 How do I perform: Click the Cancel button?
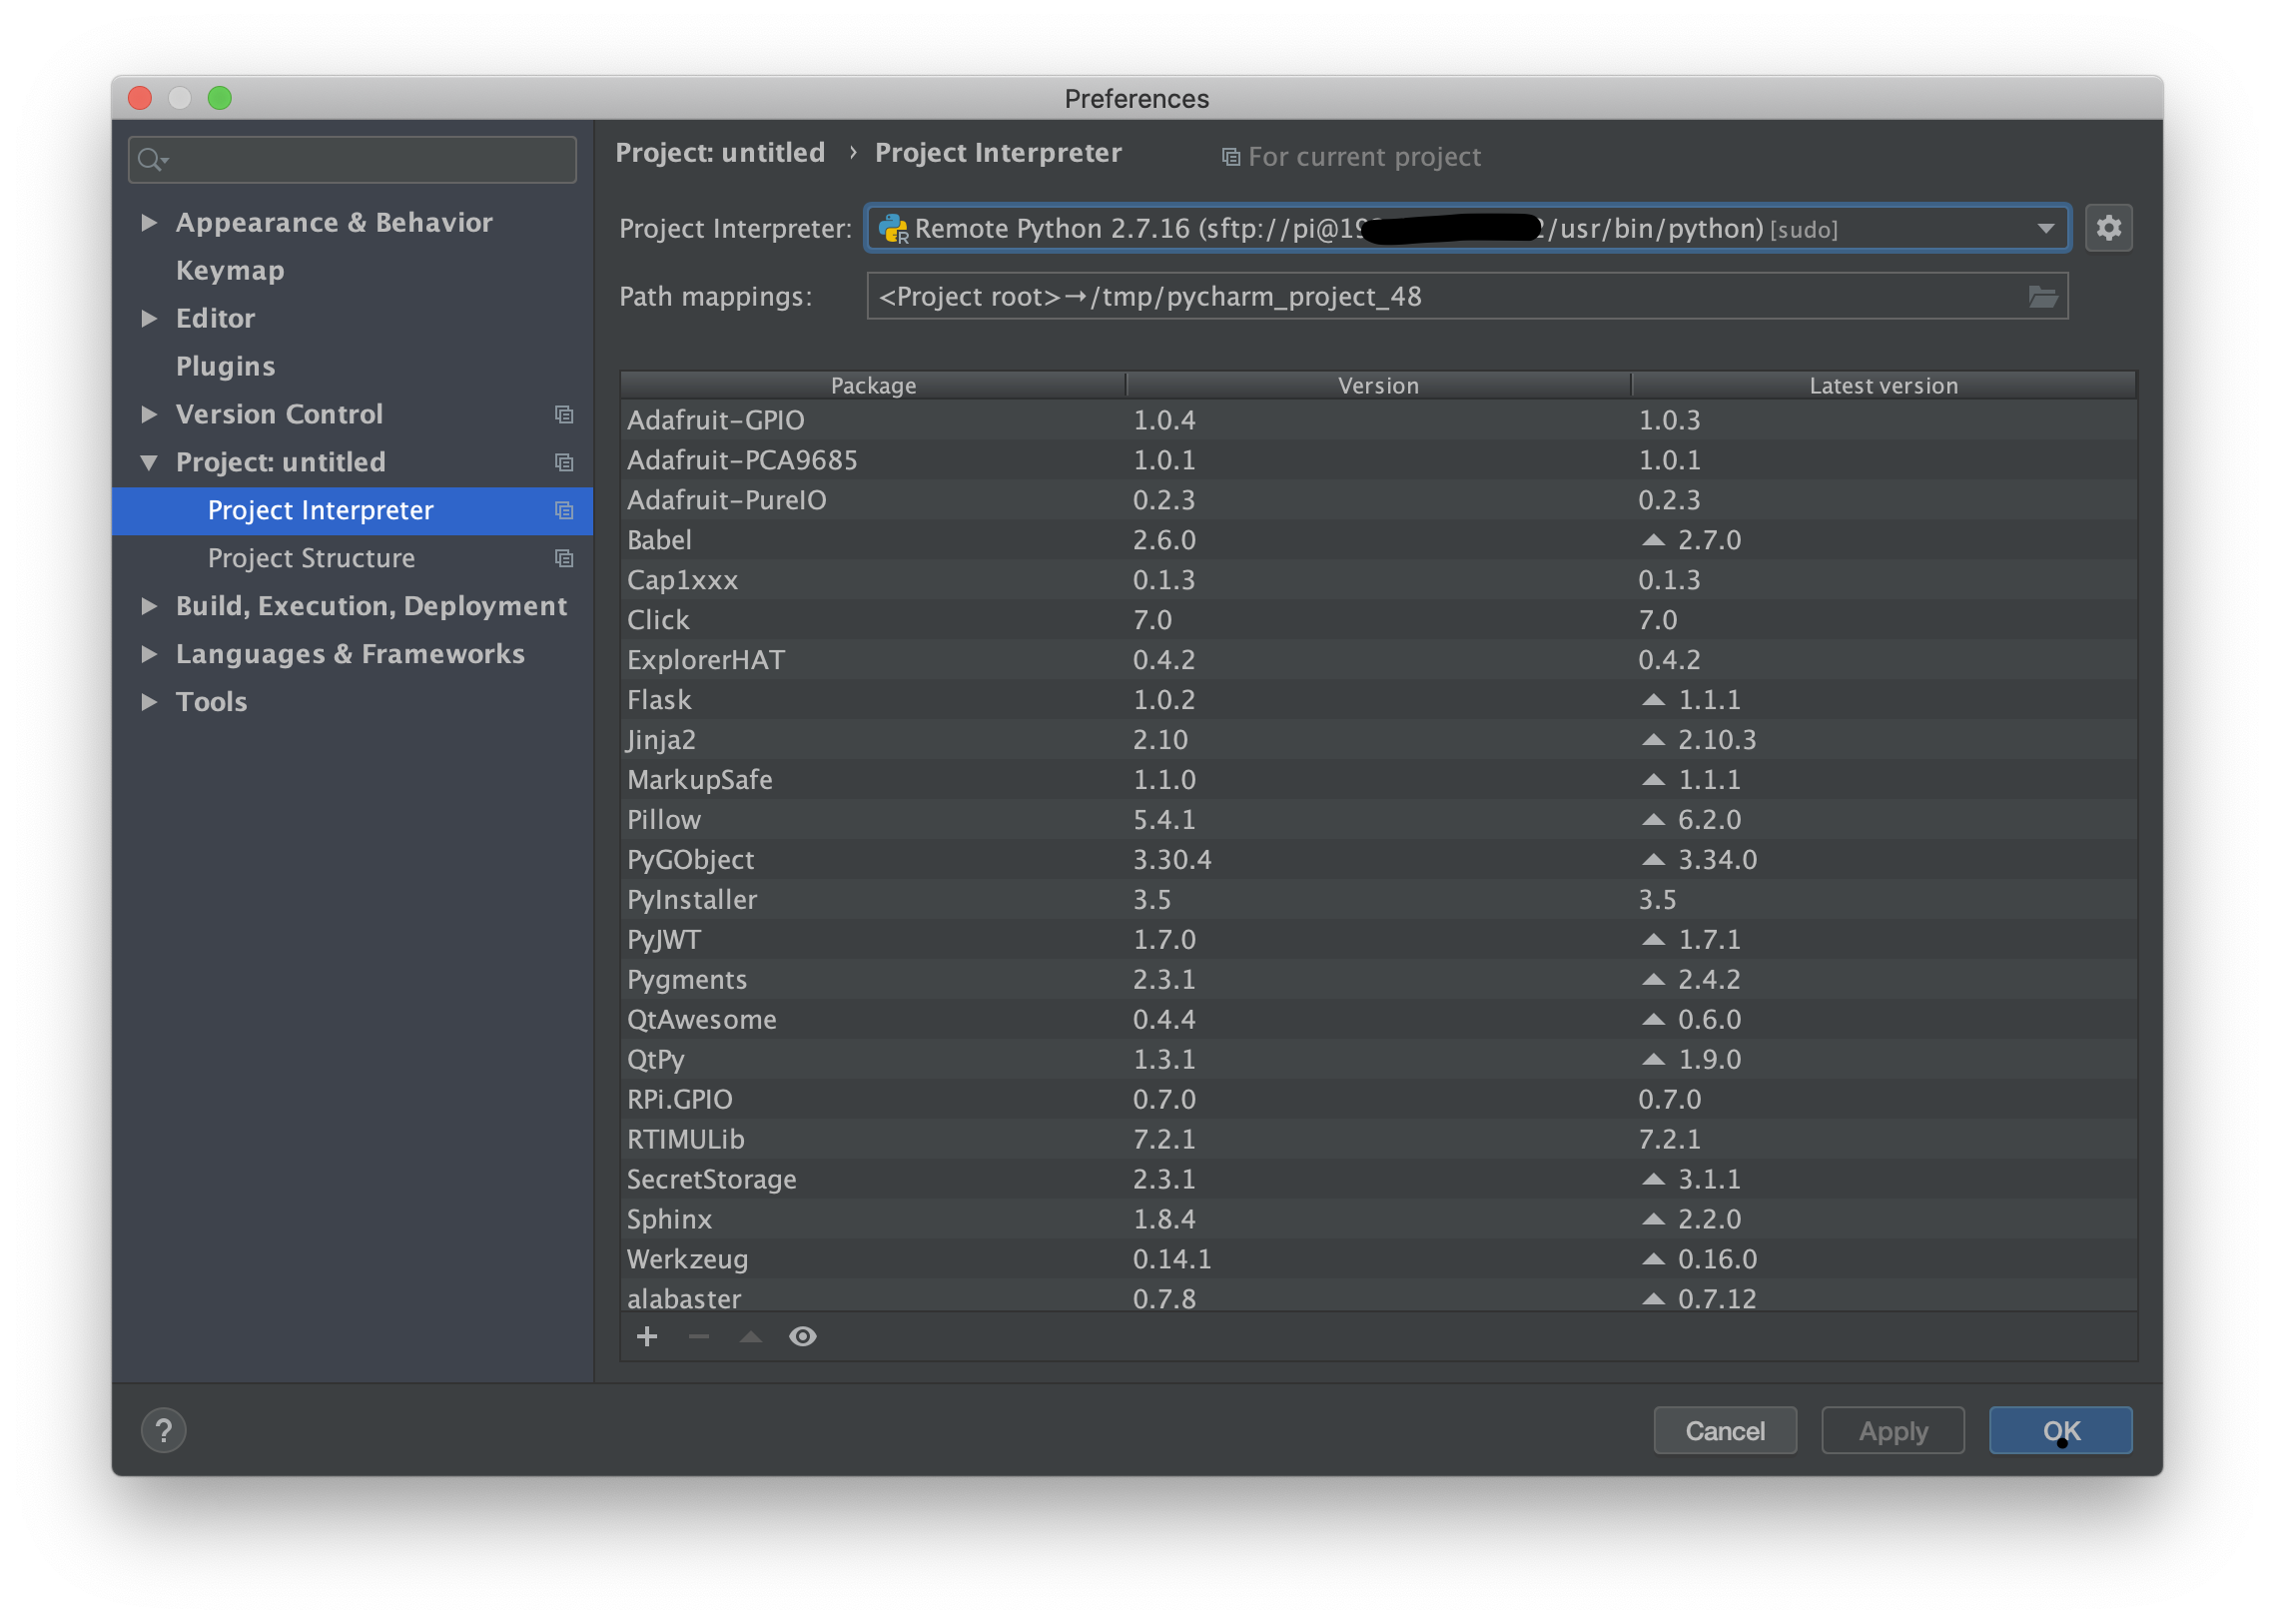pos(1724,1430)
